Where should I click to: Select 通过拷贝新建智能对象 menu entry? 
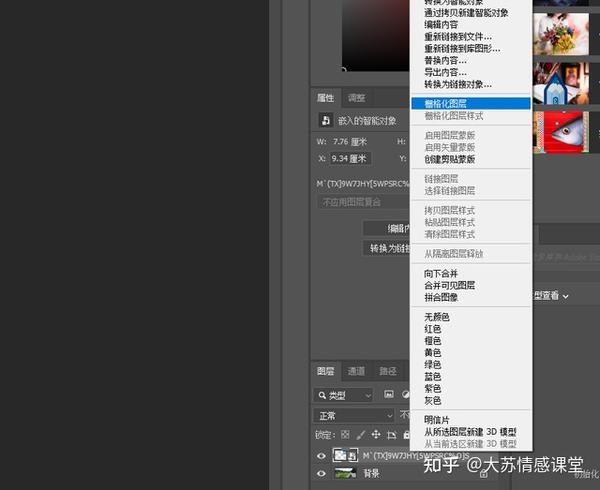pyautogui.click(x=471, y=13)
